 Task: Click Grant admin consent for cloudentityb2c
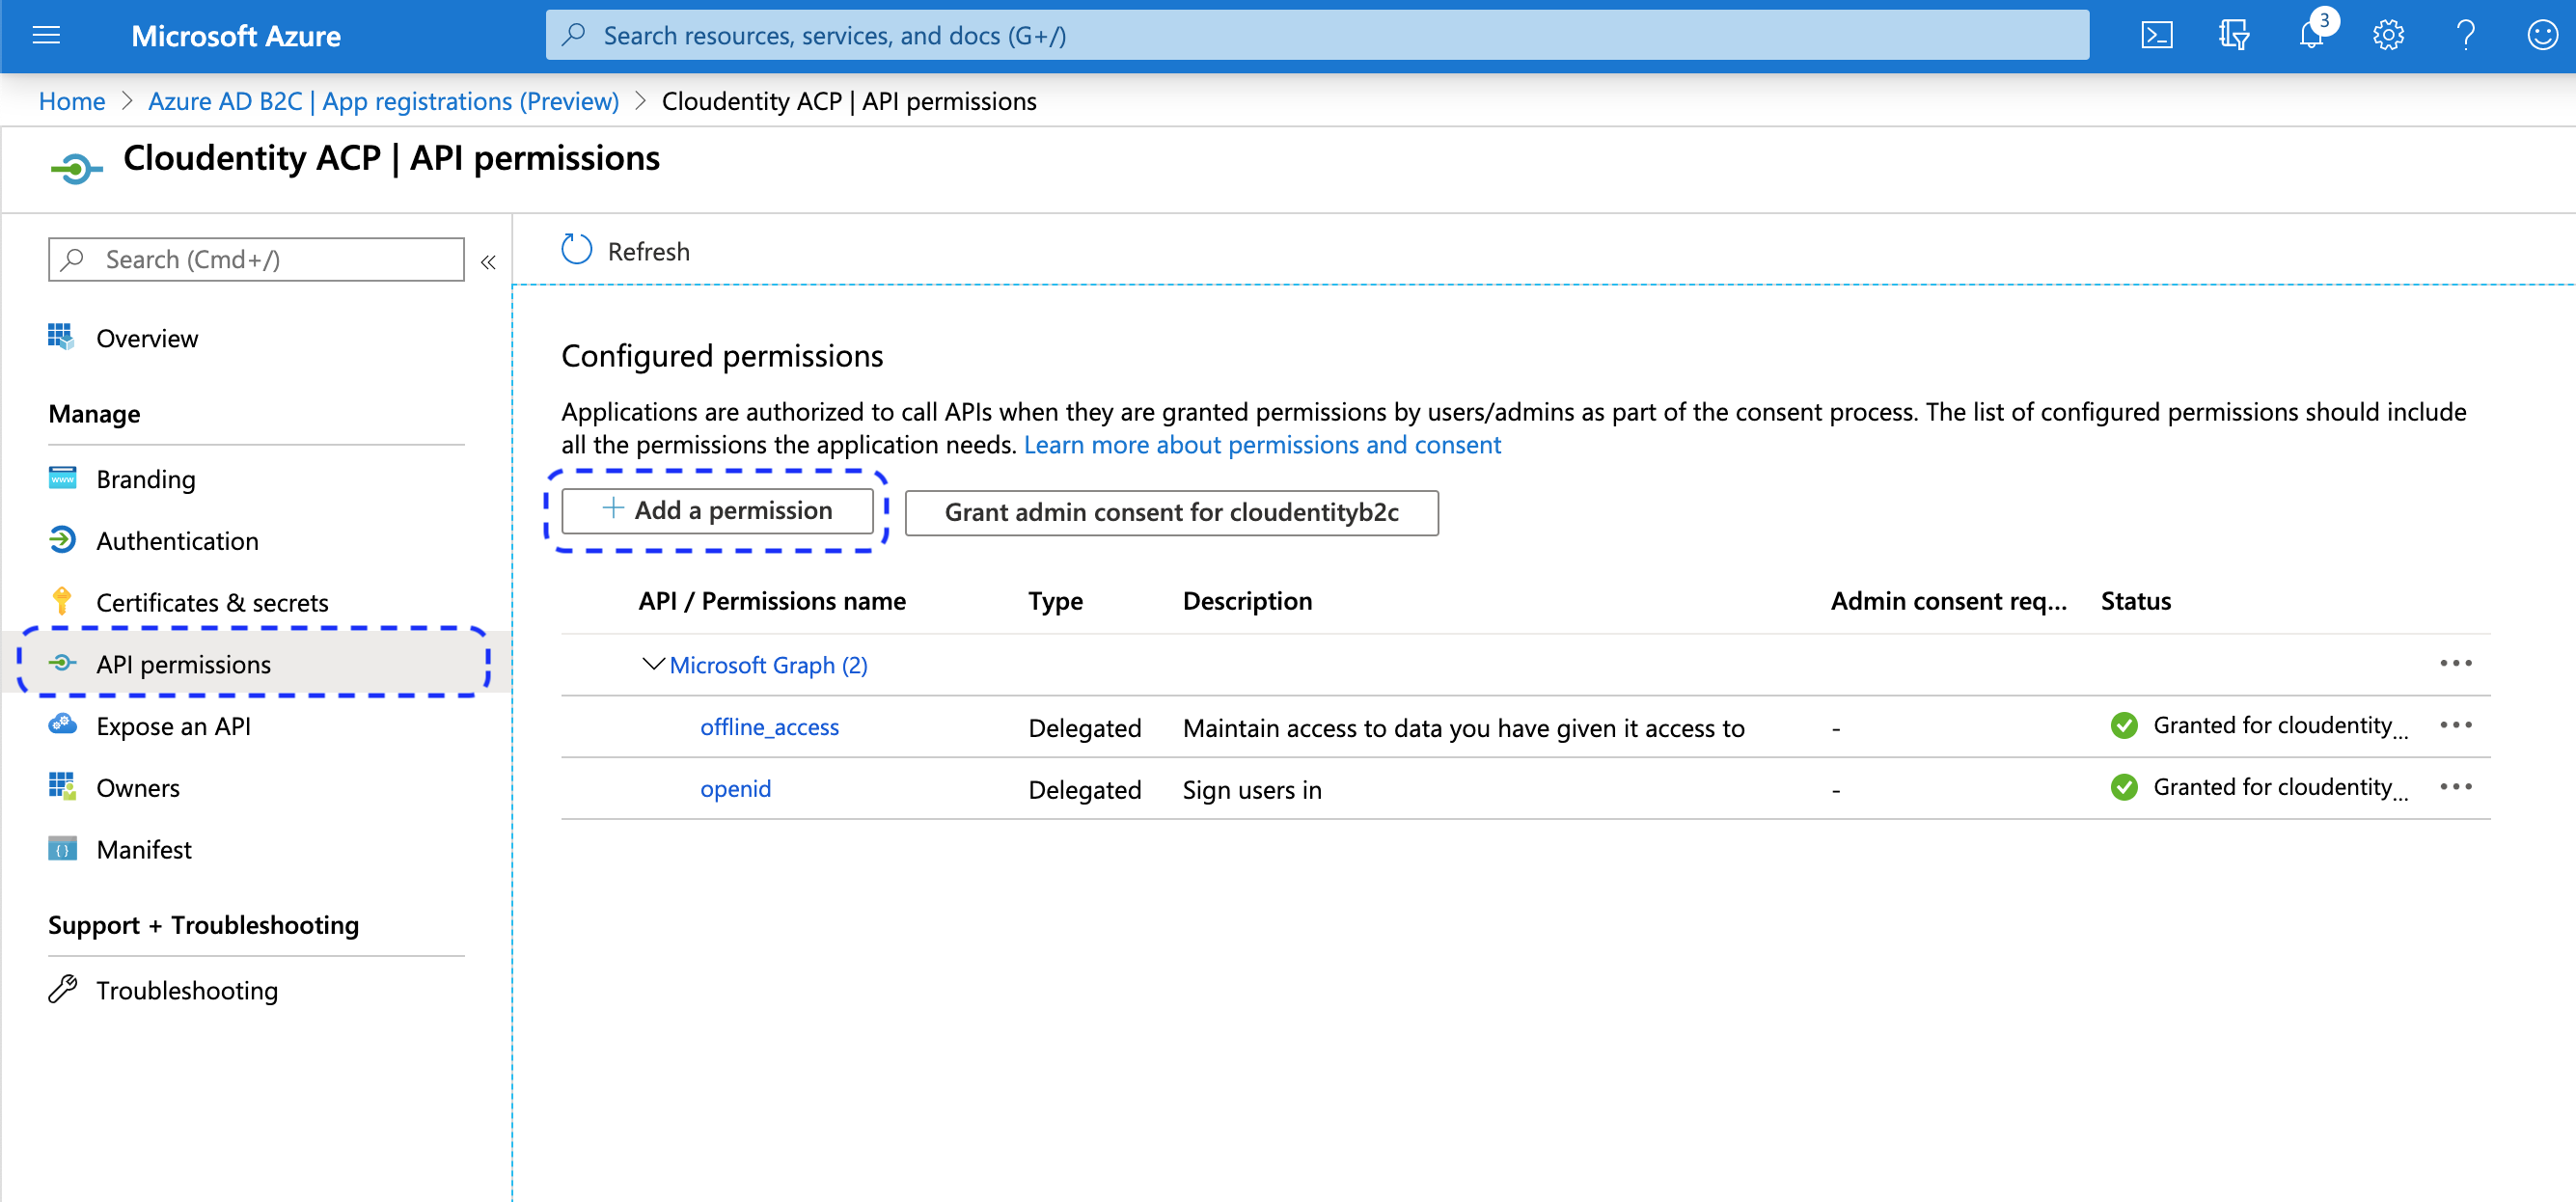(x=1171, y=512)
